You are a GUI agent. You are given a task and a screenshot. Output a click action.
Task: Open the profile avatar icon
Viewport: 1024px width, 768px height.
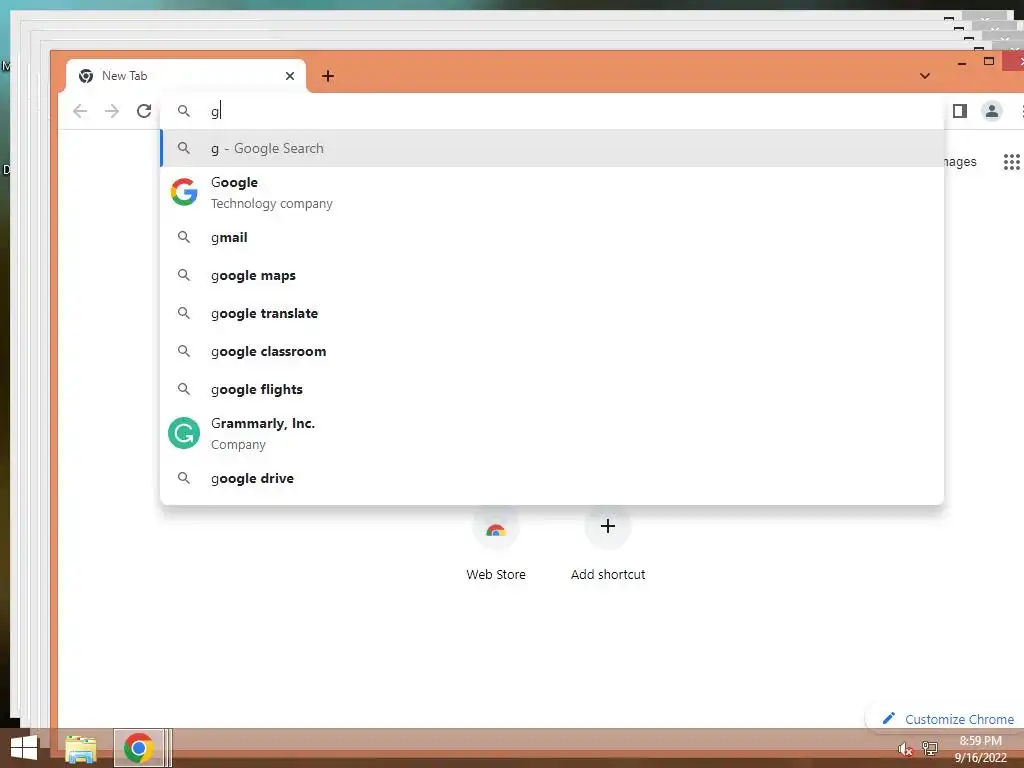pyautogui.click(x=991, y=111)
